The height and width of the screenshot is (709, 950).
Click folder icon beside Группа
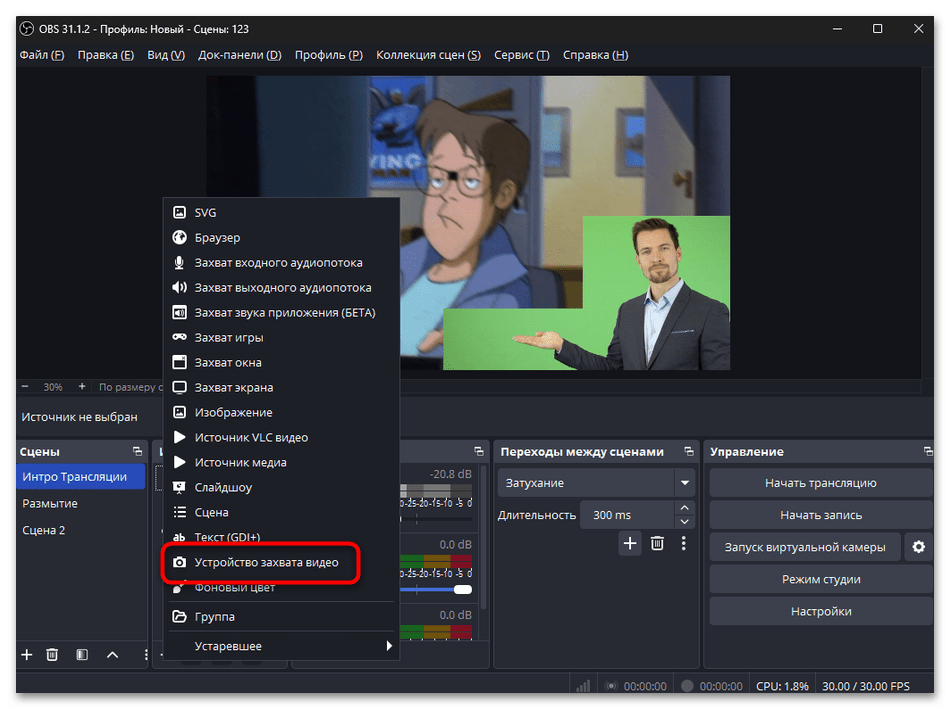point(179,617)
